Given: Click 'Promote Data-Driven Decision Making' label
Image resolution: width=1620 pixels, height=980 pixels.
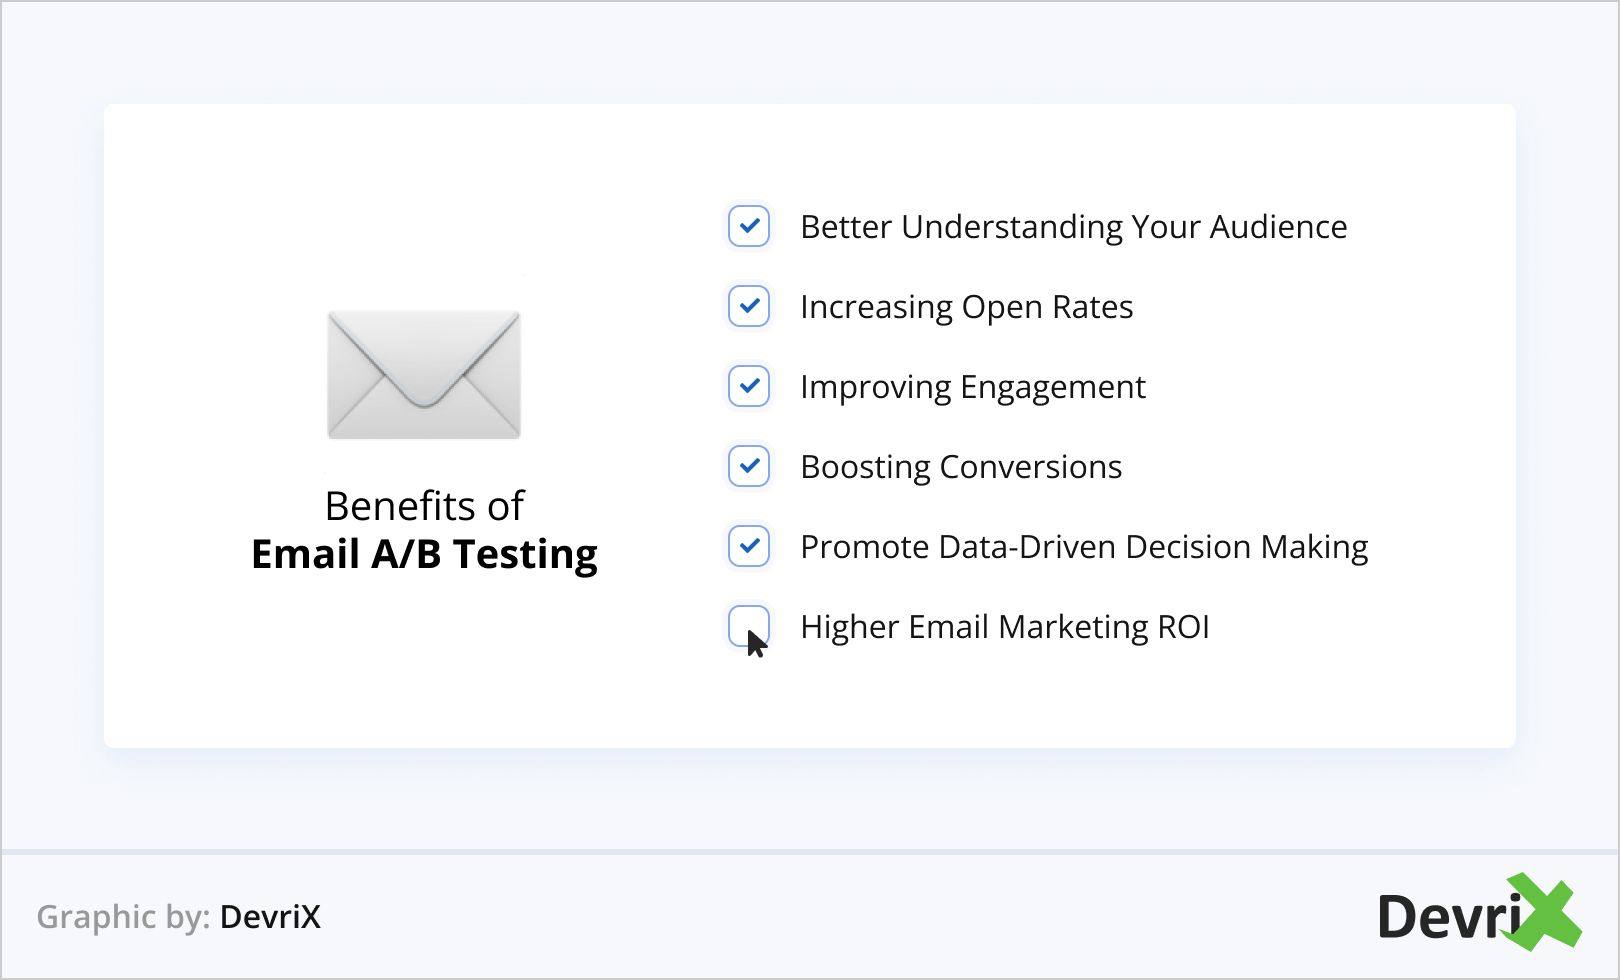Looking at the screenshot, I should (x=1084, y=547).
